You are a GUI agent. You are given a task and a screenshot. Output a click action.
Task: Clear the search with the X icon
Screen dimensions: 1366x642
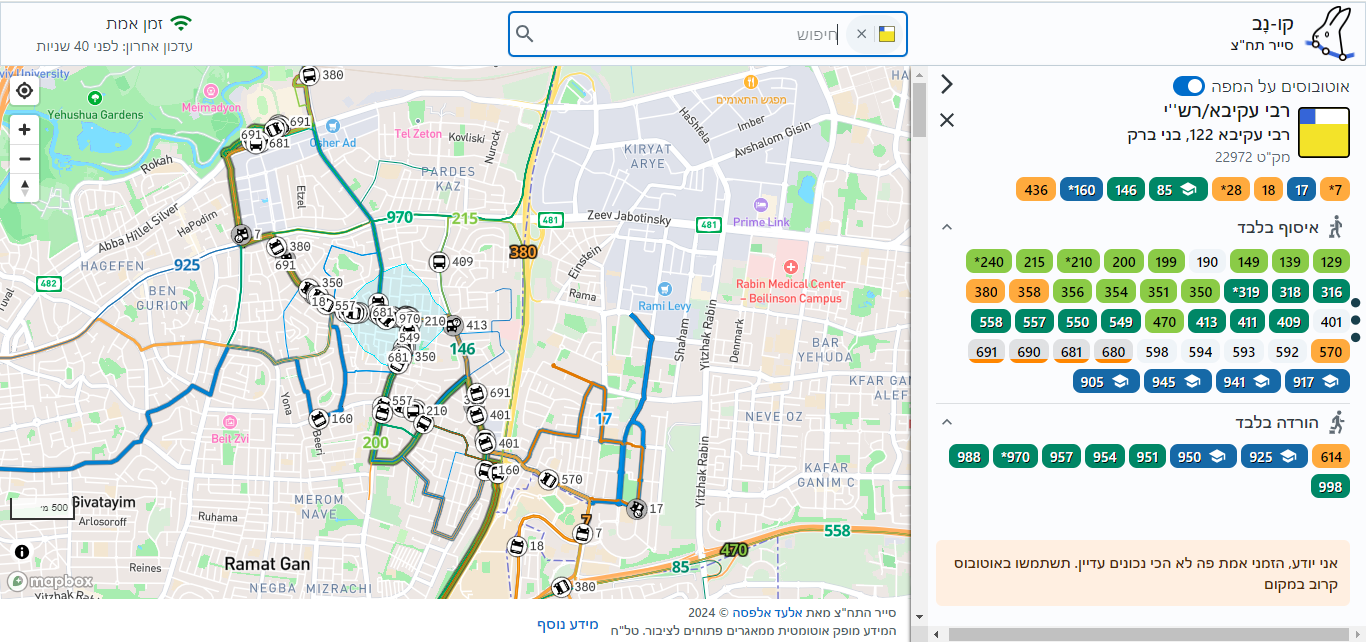[x=861, y=34]
